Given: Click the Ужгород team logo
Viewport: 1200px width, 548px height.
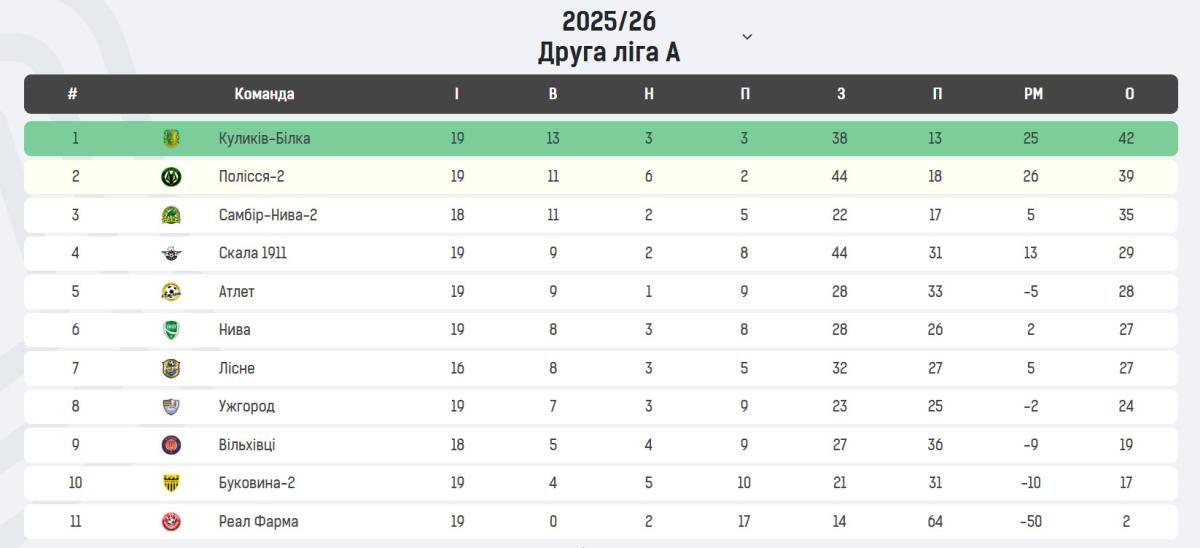Looking at the screenshot, I should tap(171, 406).
